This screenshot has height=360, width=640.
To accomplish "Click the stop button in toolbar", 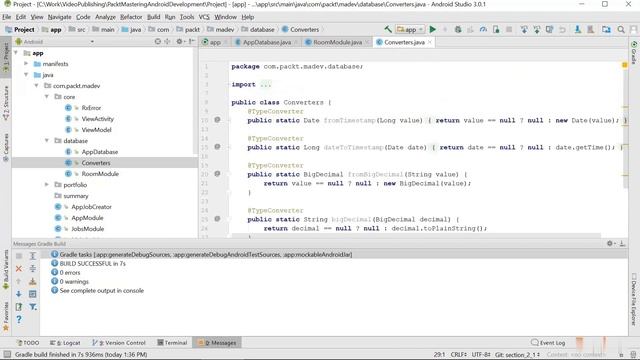I will pyautogui.click(x=509, y=29).
